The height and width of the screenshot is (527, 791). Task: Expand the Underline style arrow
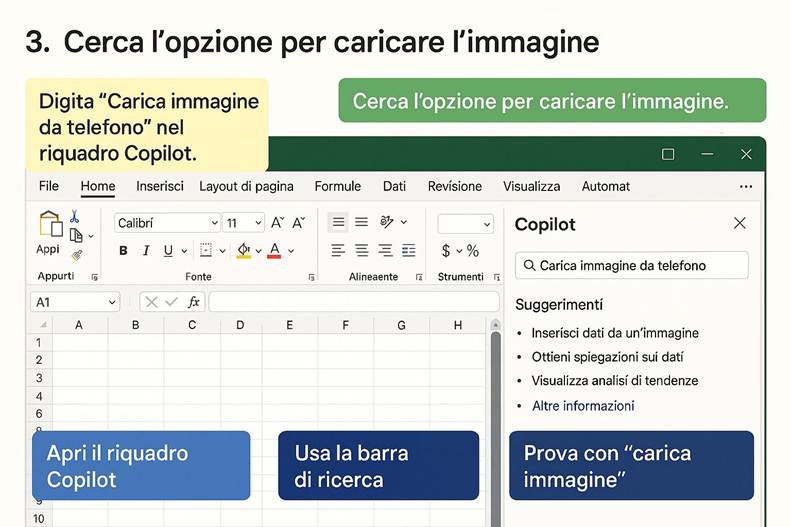pyautogui.click(x=185, y=251)
